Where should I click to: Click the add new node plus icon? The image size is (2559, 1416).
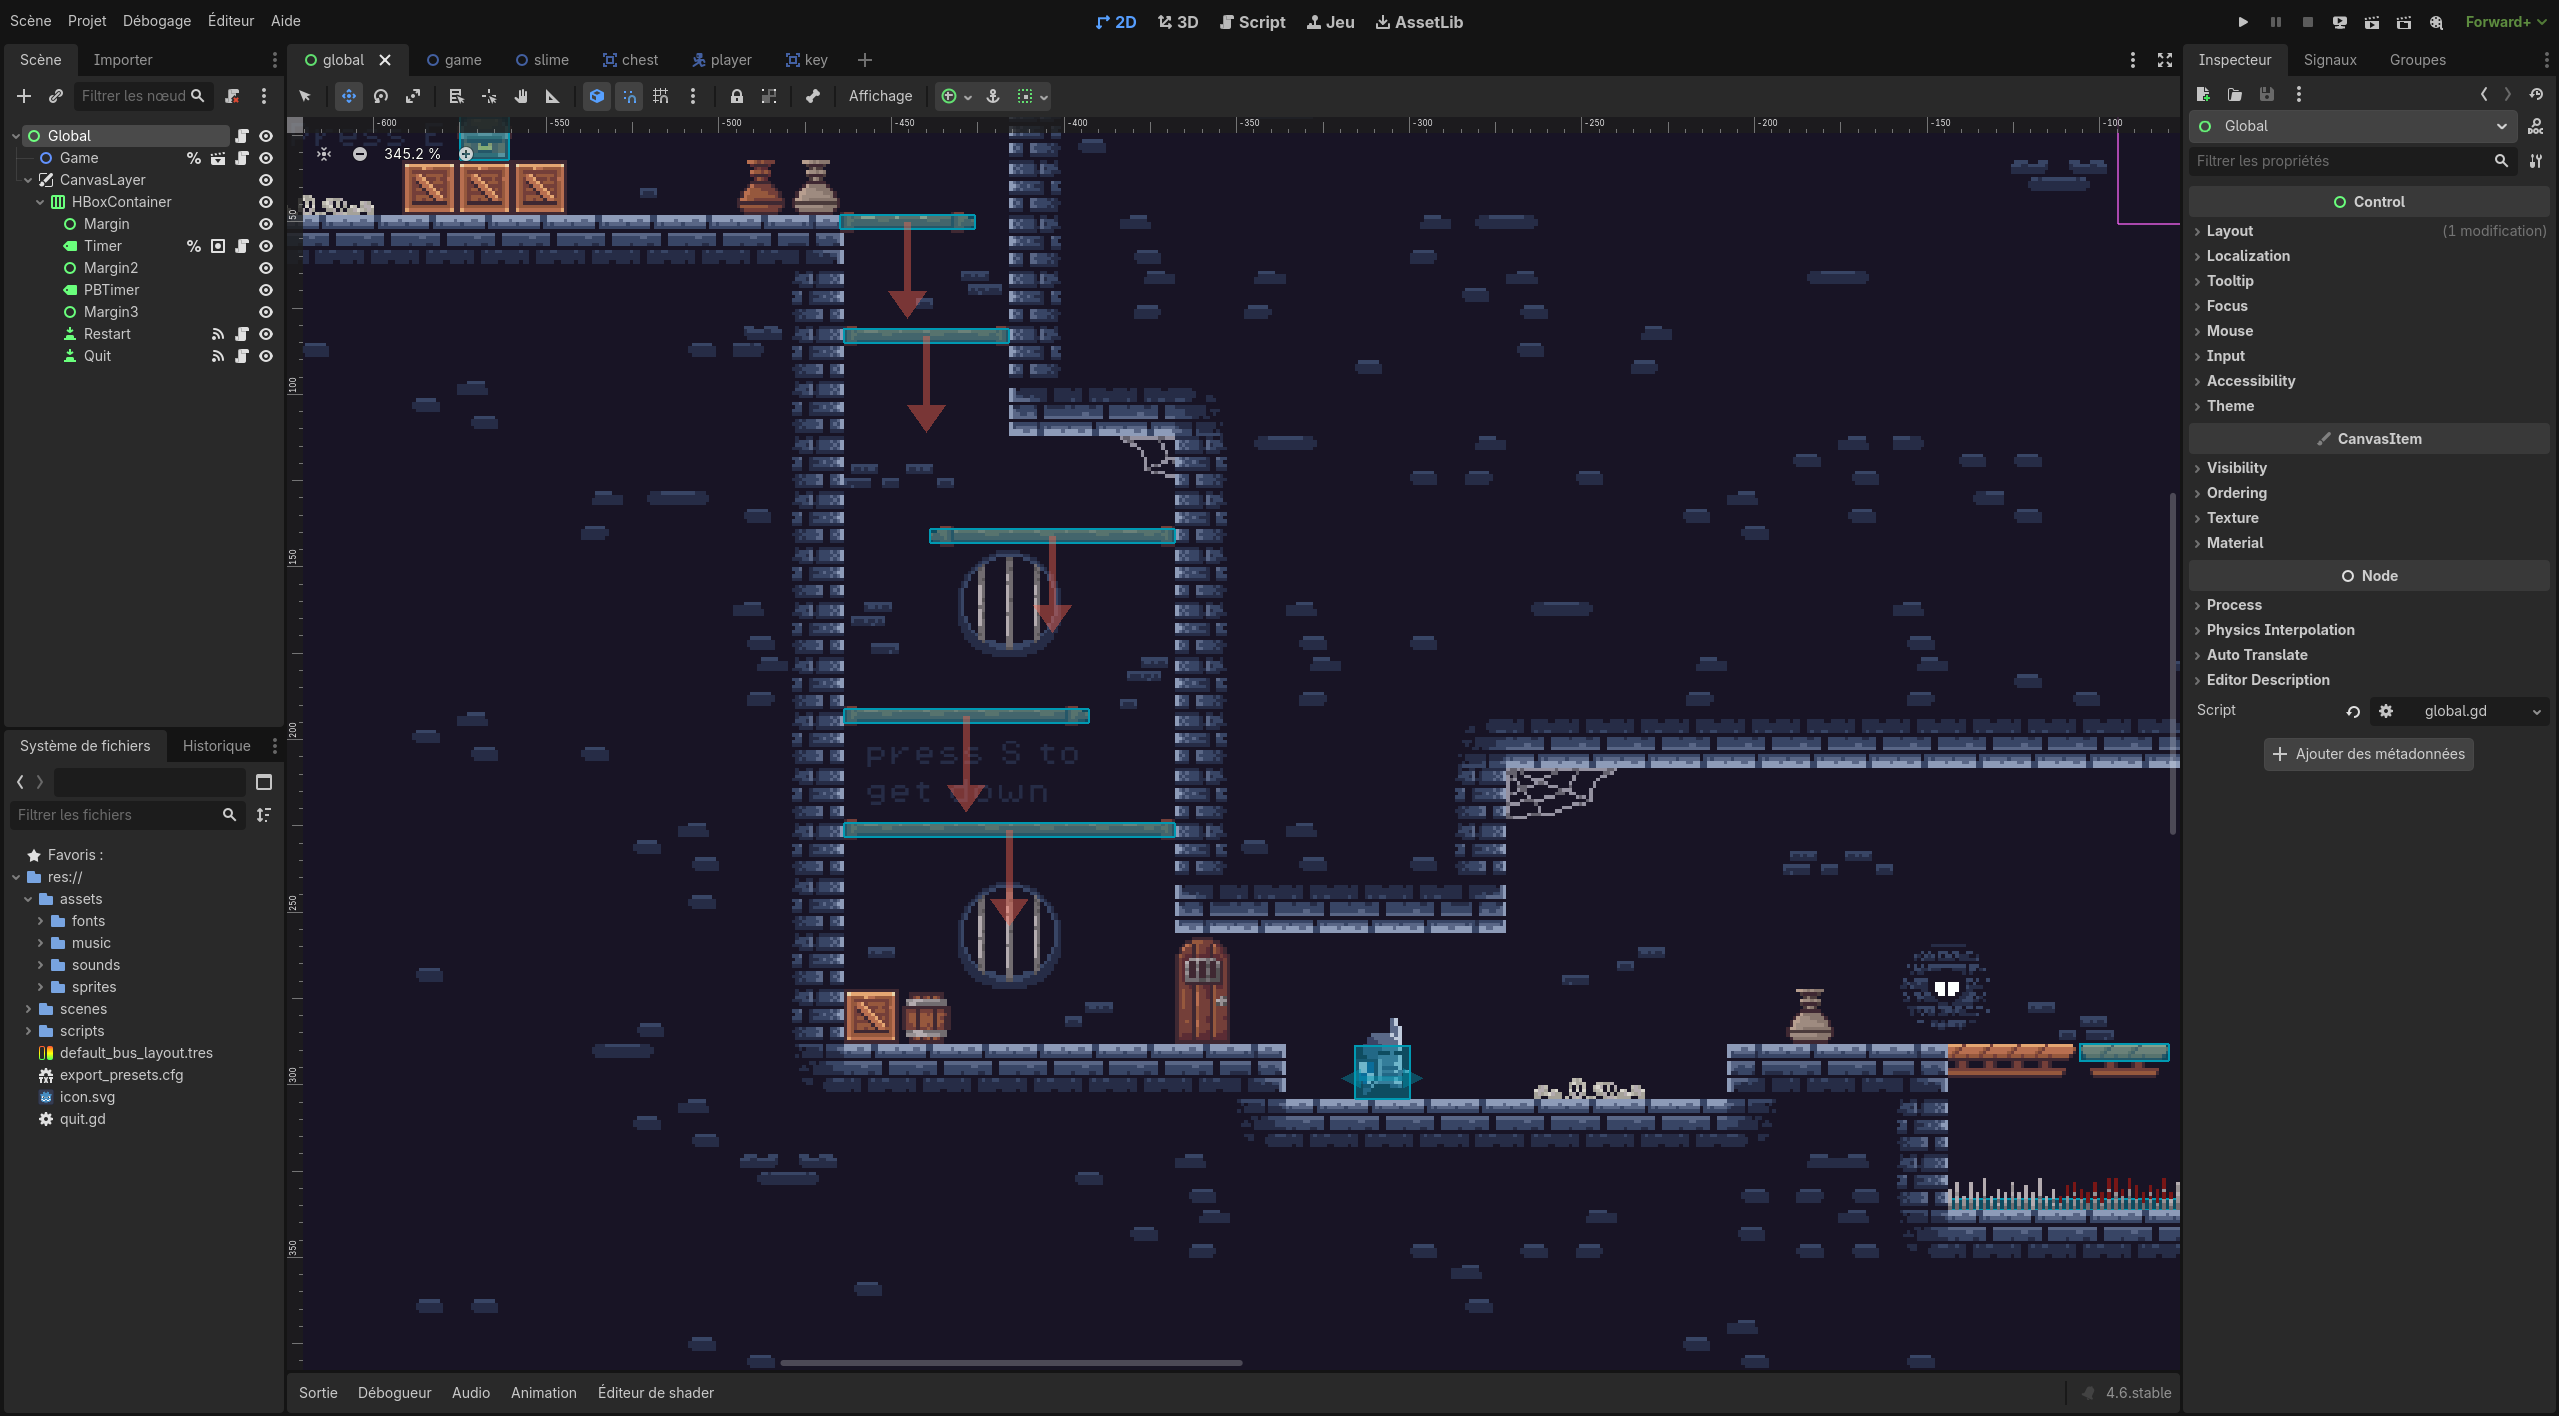(x=24, y=96)
